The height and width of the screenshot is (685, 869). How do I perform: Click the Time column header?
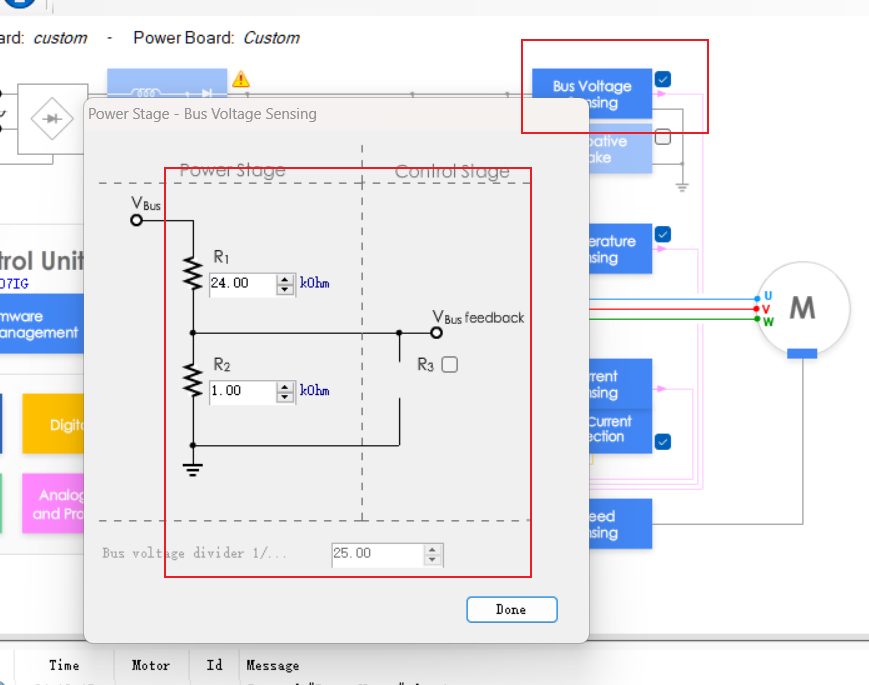[64, 665]
